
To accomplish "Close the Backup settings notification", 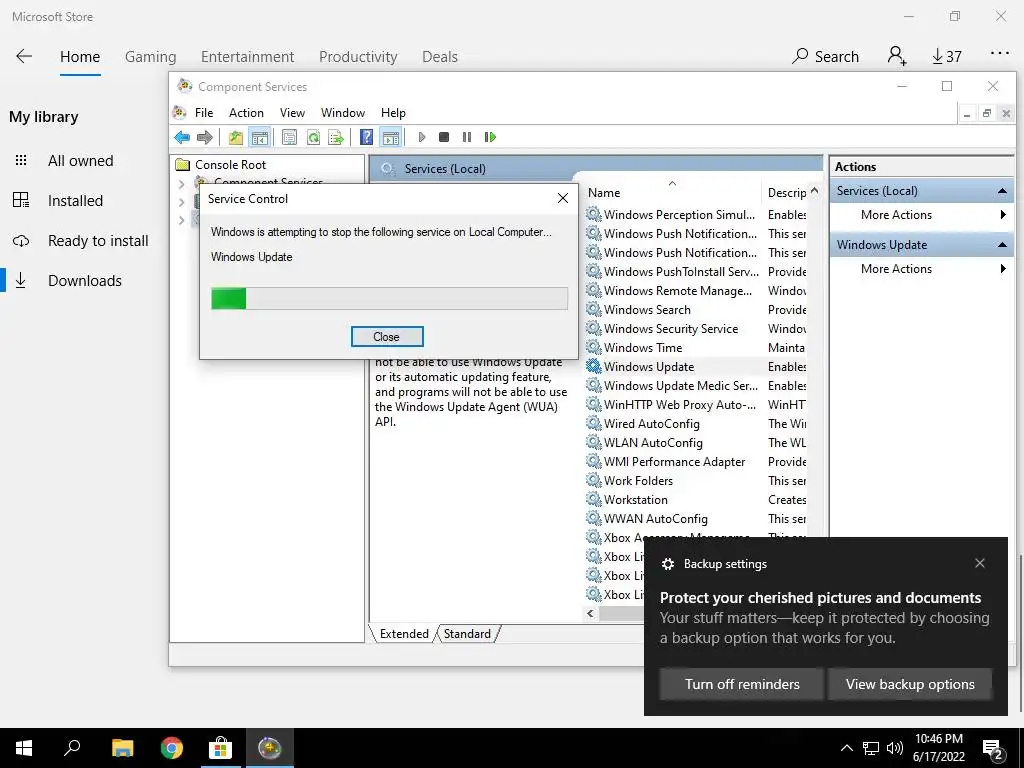I will point(980,563).
